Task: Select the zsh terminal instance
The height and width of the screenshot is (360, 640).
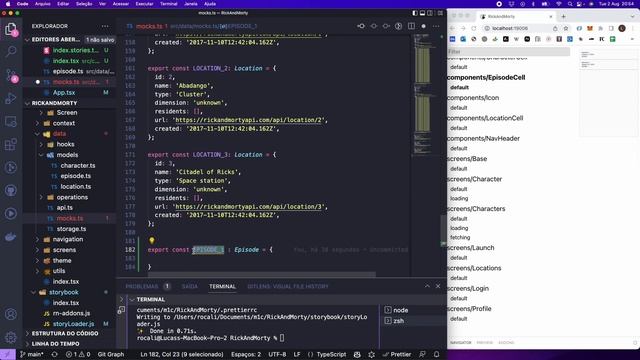Action: tap(398, 321)
